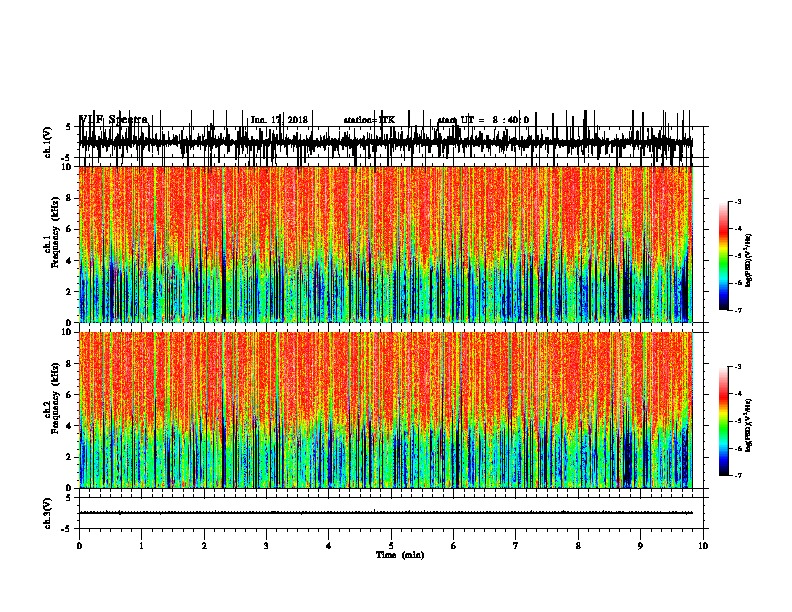Click the time axis tick label "10"

point(703,545)
